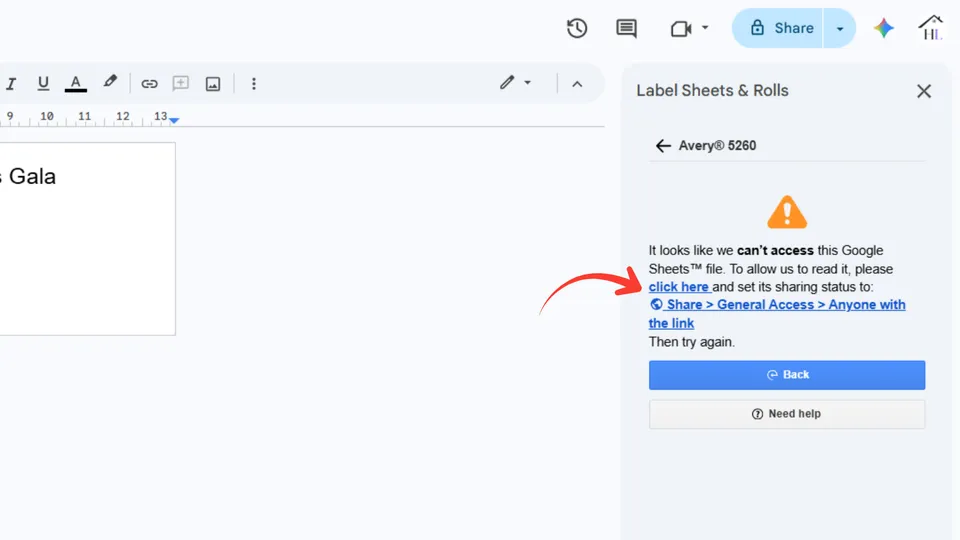
Task: Click the 'Avery® 5260' label text
Action: (x=717, y=146)
